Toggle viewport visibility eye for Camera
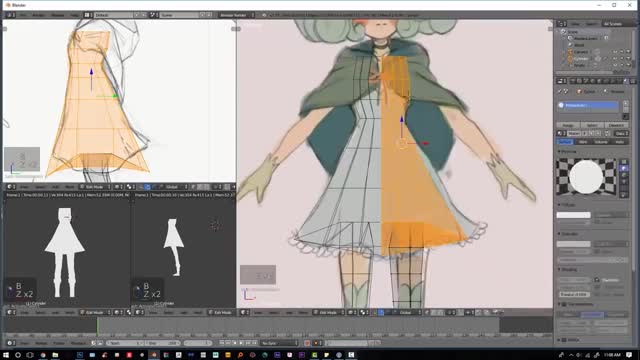This screenshot has width=640, height=360. (615, 52)
